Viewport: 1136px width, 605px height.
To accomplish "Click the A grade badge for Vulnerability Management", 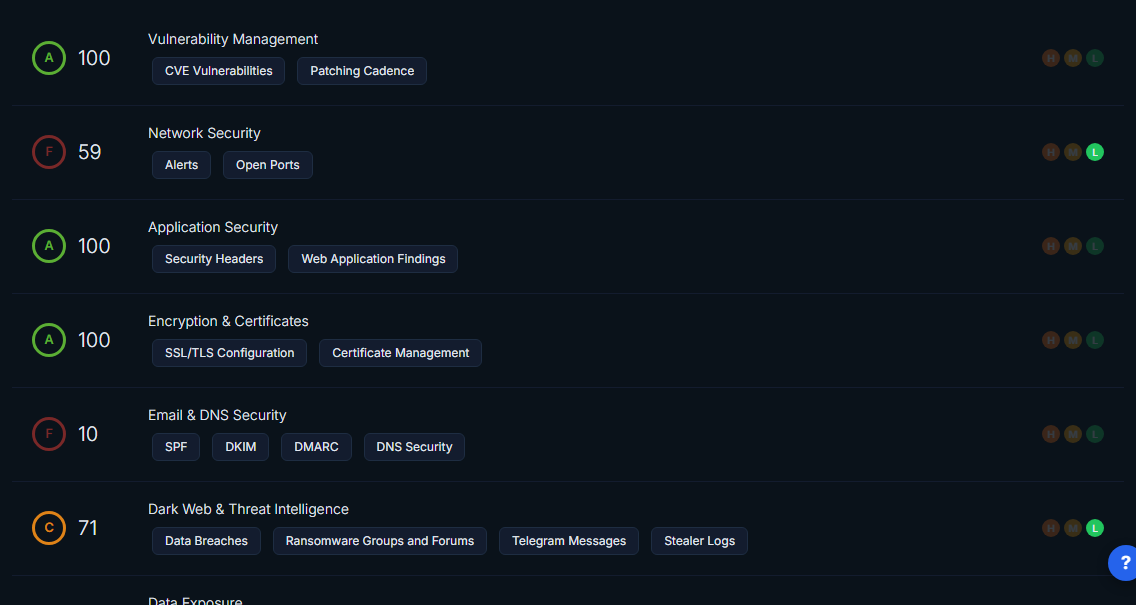I will point(48,58).
